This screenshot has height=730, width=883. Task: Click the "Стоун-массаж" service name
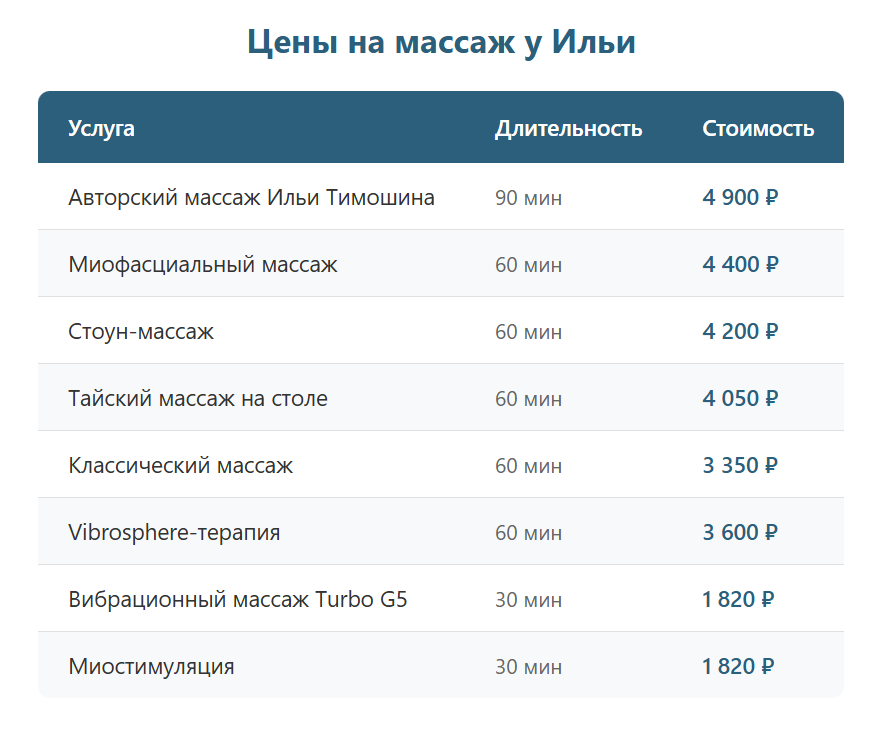141,332
